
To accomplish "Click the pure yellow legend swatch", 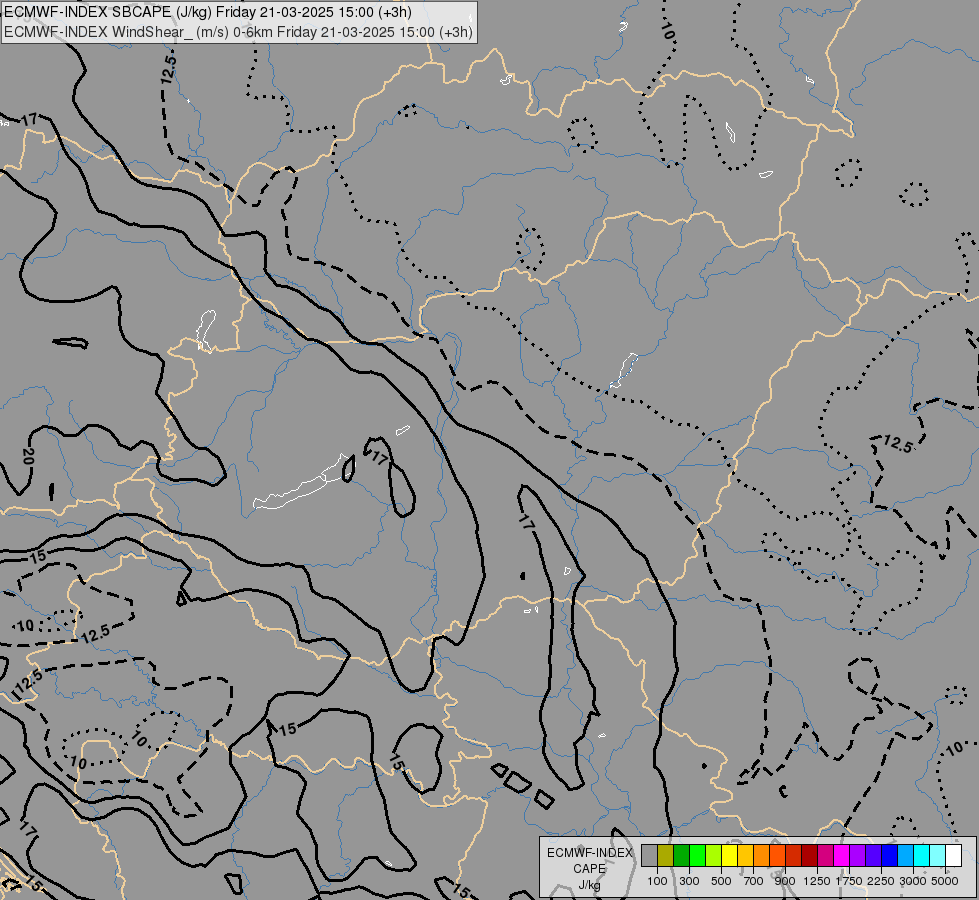I will tap(729, 856).
